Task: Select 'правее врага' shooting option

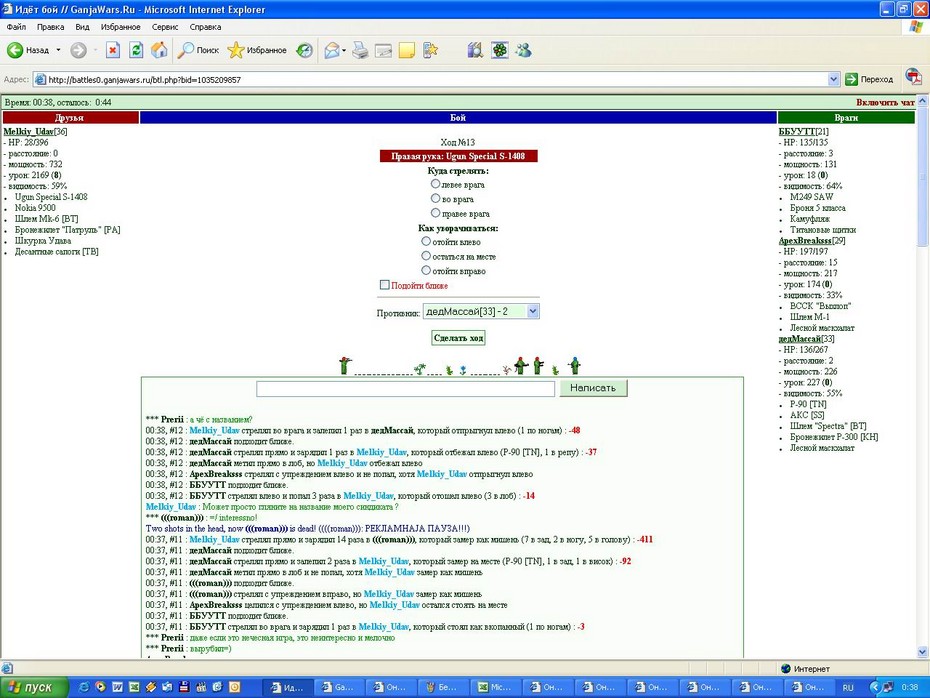Action: click(x=435, y=212)
